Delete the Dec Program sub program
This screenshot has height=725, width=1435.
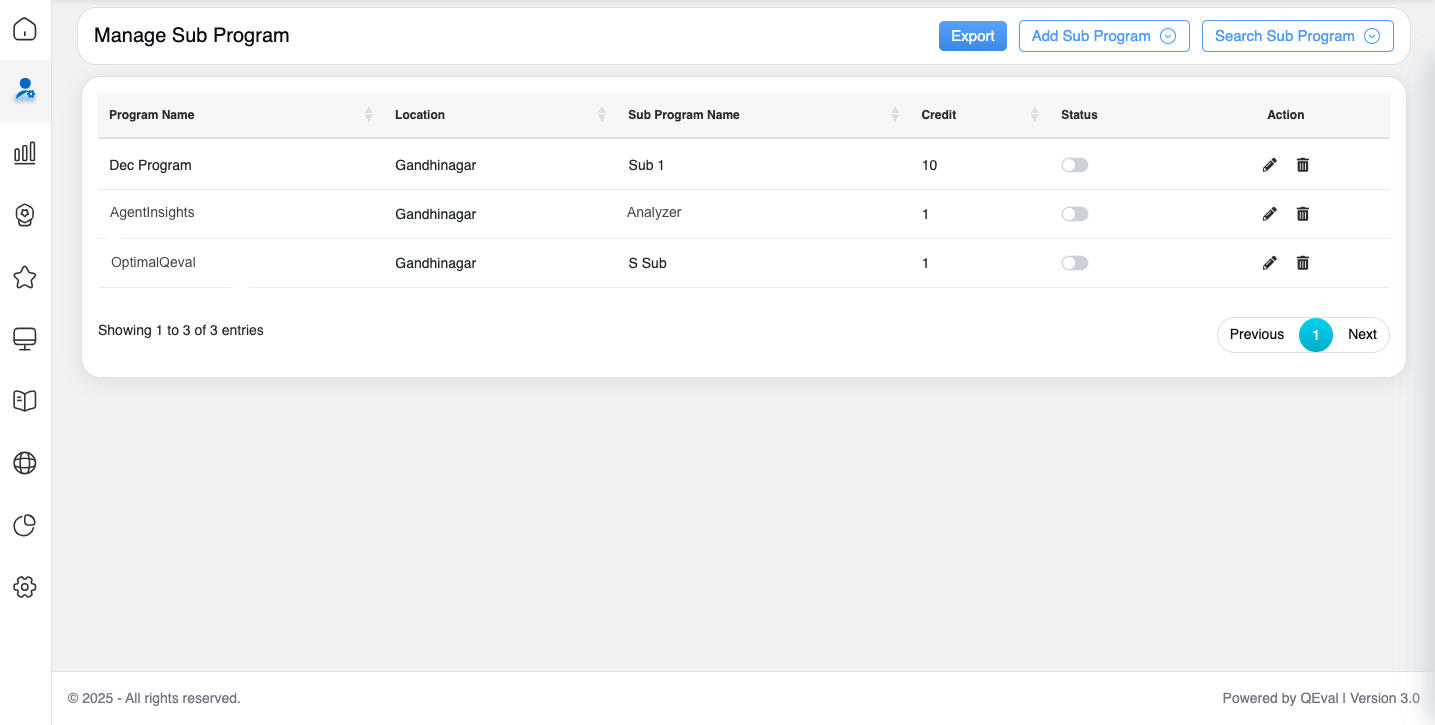[x=1302, y=165]
